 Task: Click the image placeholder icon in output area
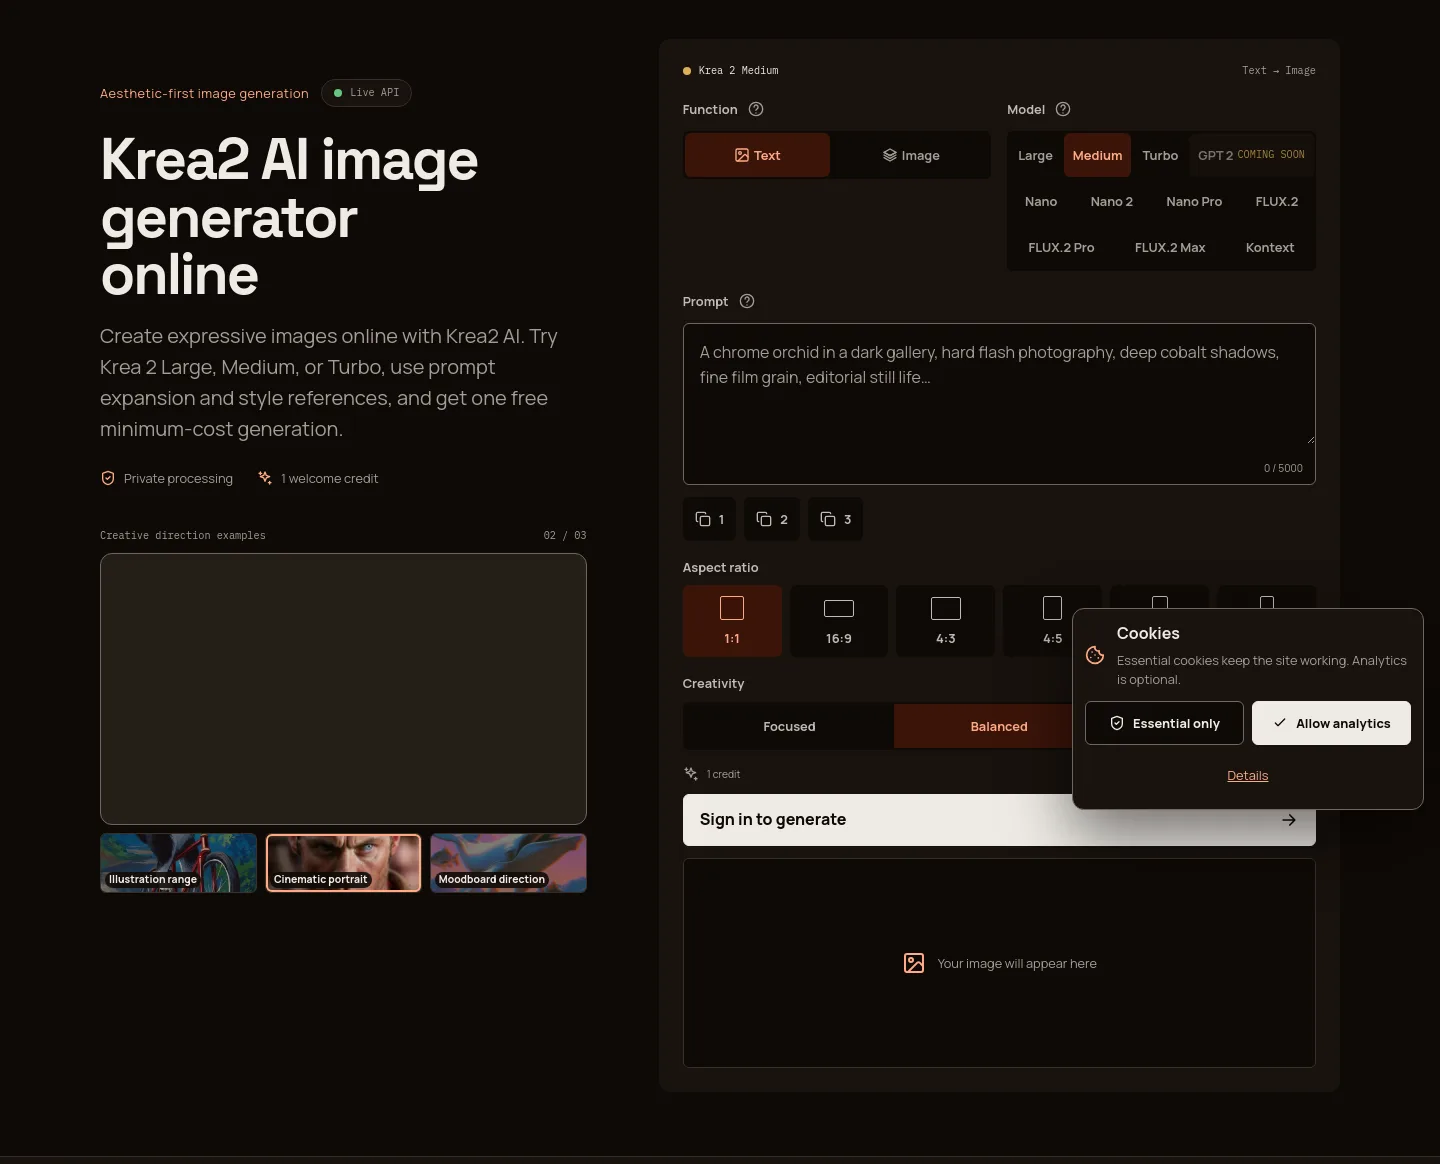pyautogui.click(x=914, y=963)
